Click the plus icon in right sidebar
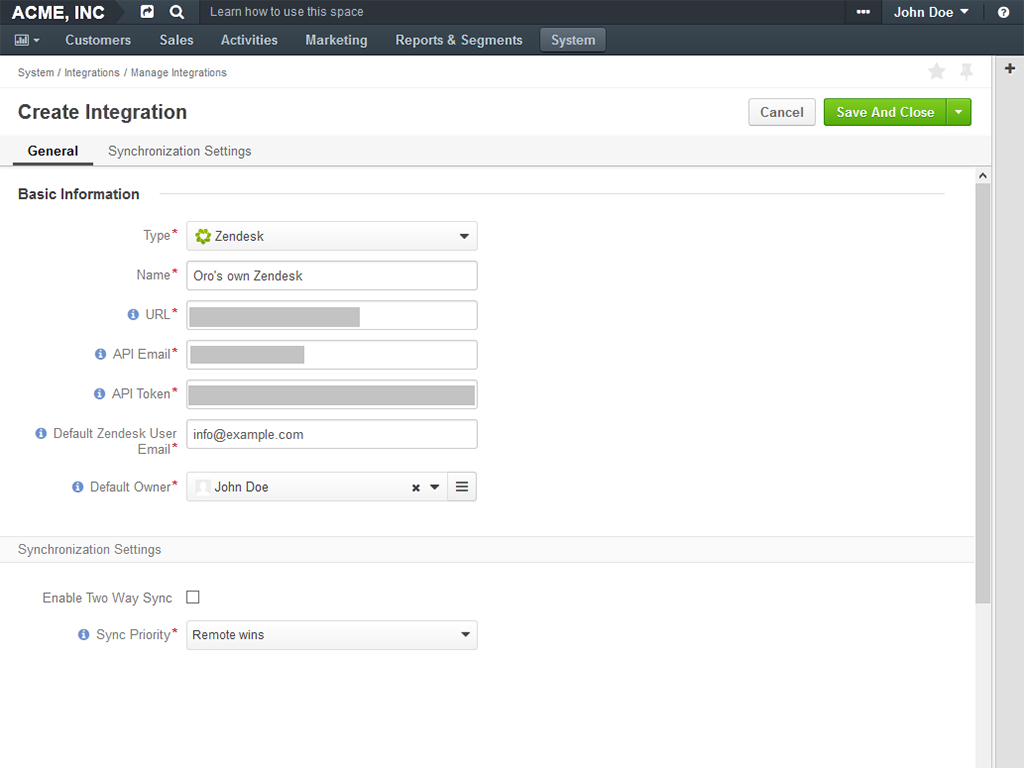The height and width of the screenshot is (768, 1024). (x=1009, y=69)
